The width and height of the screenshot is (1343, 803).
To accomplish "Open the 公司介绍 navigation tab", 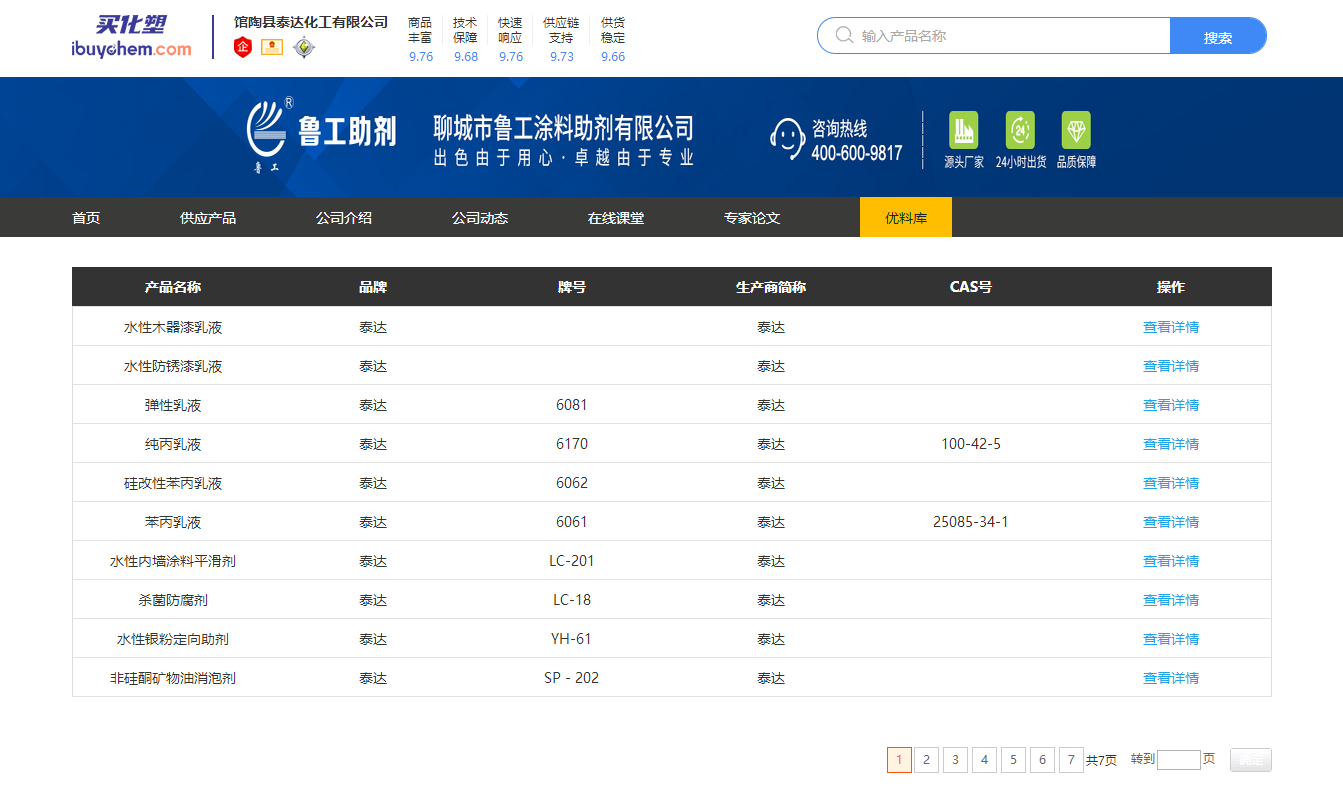I will coord(344,217).
